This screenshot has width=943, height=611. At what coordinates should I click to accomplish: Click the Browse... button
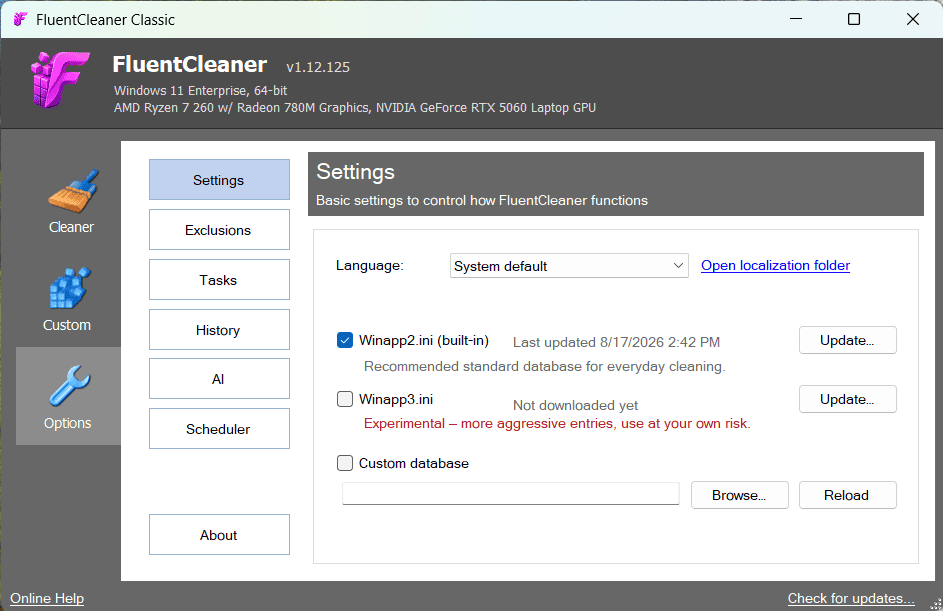pos(739,495)
